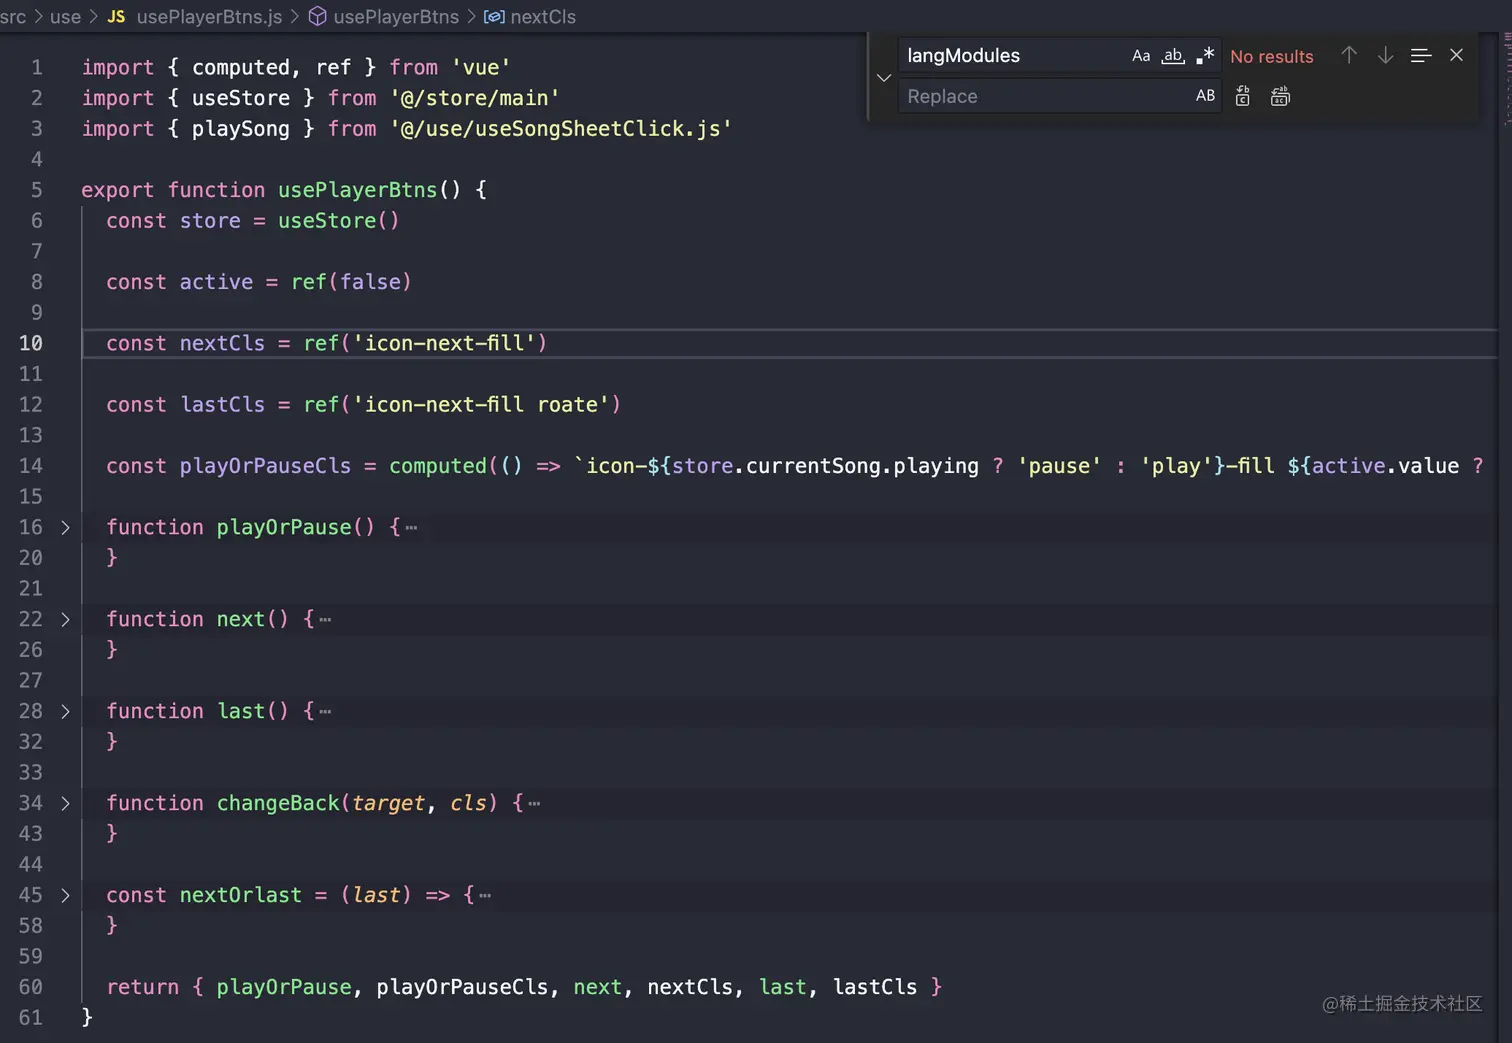Screen dimensions: 1512x1043
Task: Toggle Match Case in find widget
Action: pos(1141,56)
